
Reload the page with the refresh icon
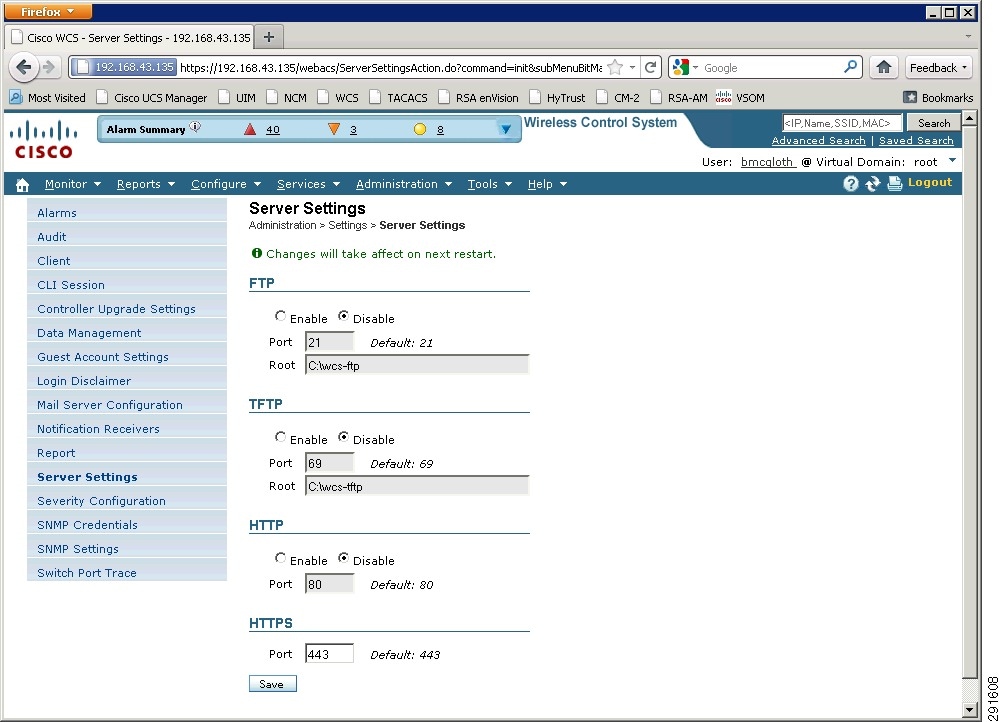(x=650, y=67)
